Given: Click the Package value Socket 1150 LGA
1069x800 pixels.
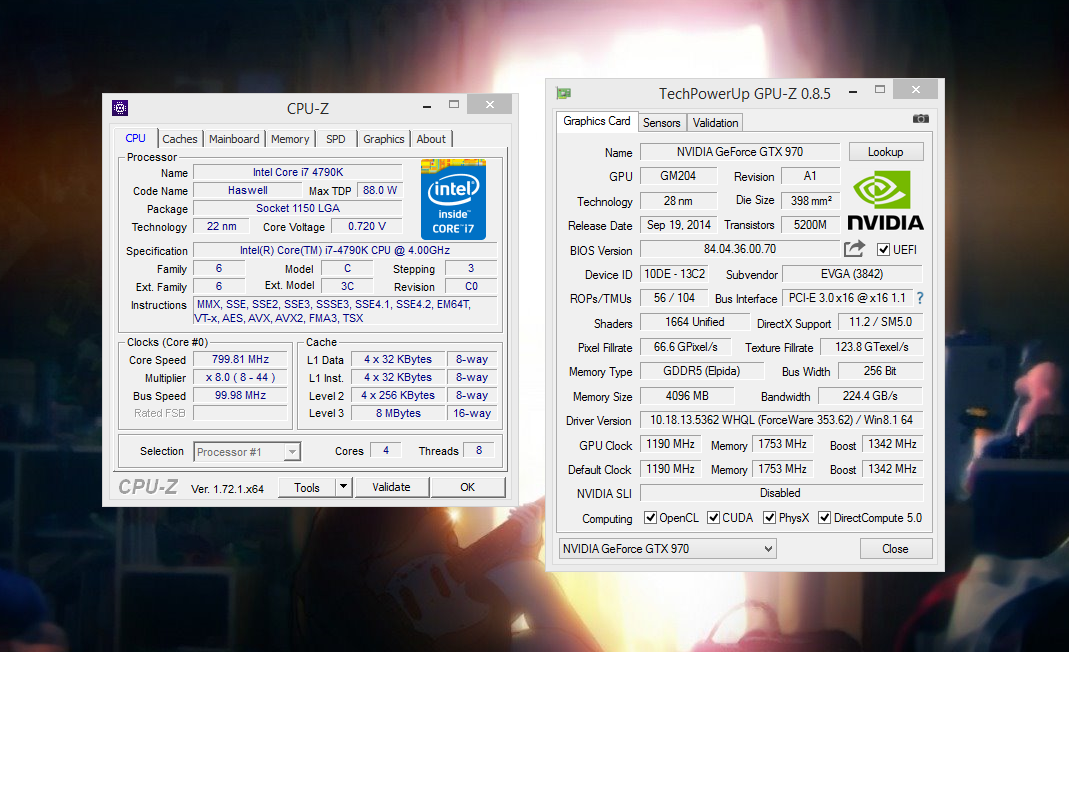Looking at the screenshot, I should 298,208.
